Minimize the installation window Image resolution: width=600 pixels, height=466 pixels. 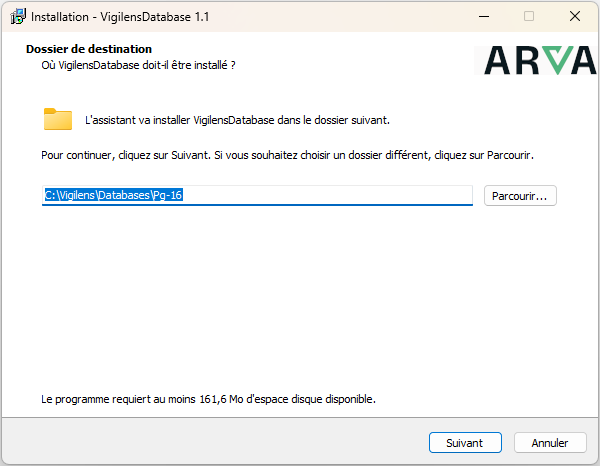484,16
